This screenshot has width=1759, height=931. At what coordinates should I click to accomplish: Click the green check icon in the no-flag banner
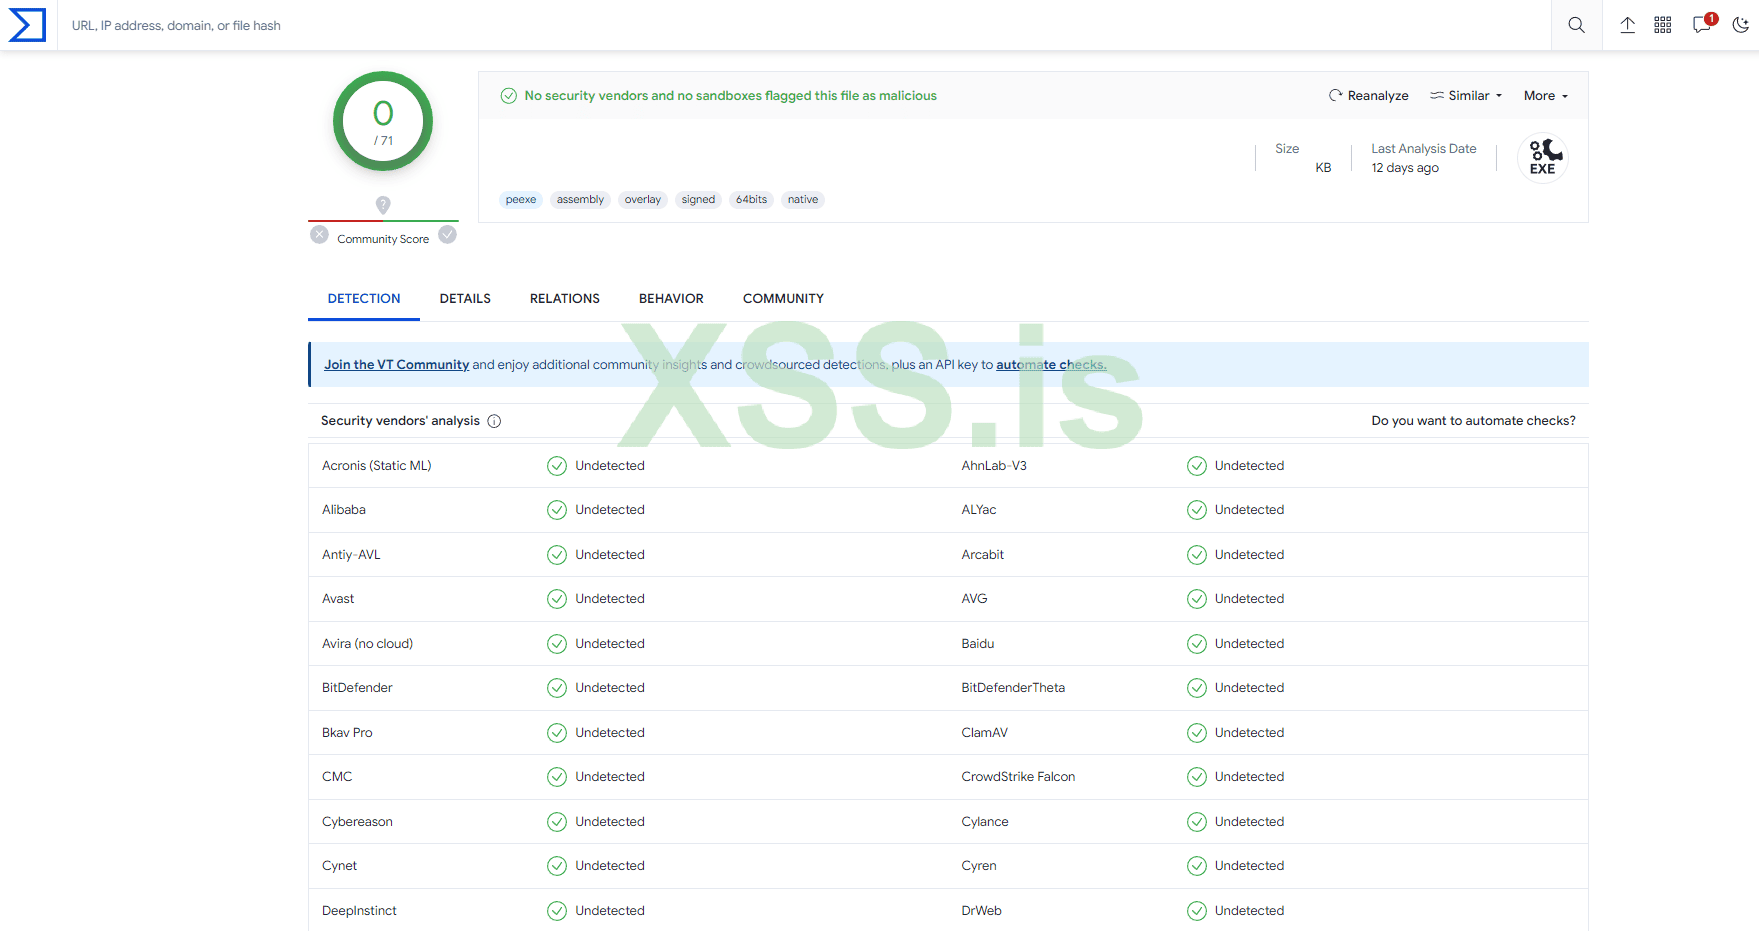coord(508,96)
